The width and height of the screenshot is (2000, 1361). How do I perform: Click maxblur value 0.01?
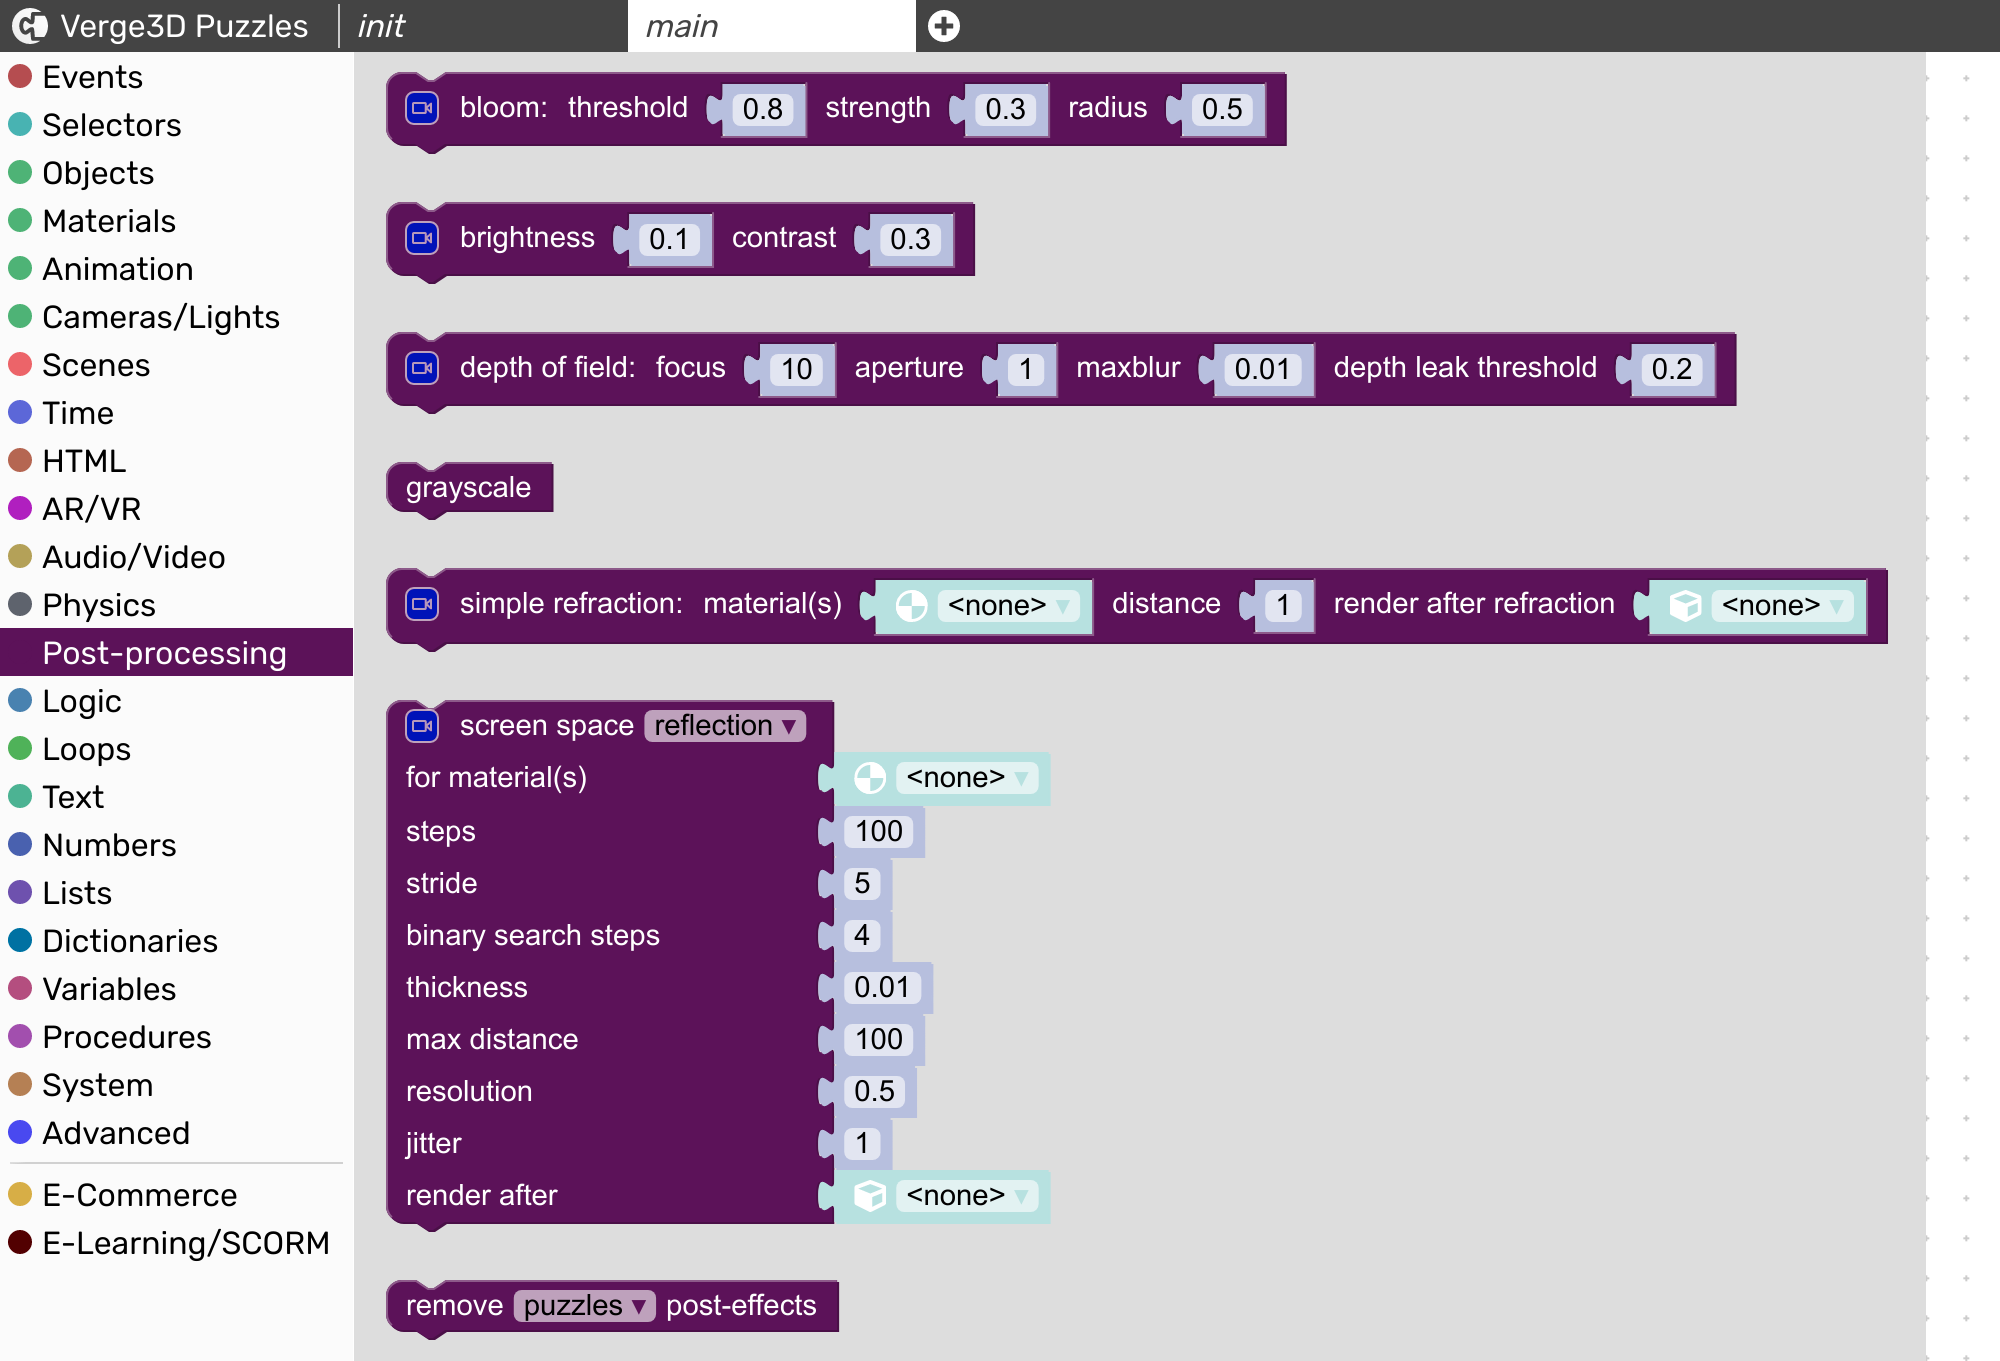[1263, 369]
